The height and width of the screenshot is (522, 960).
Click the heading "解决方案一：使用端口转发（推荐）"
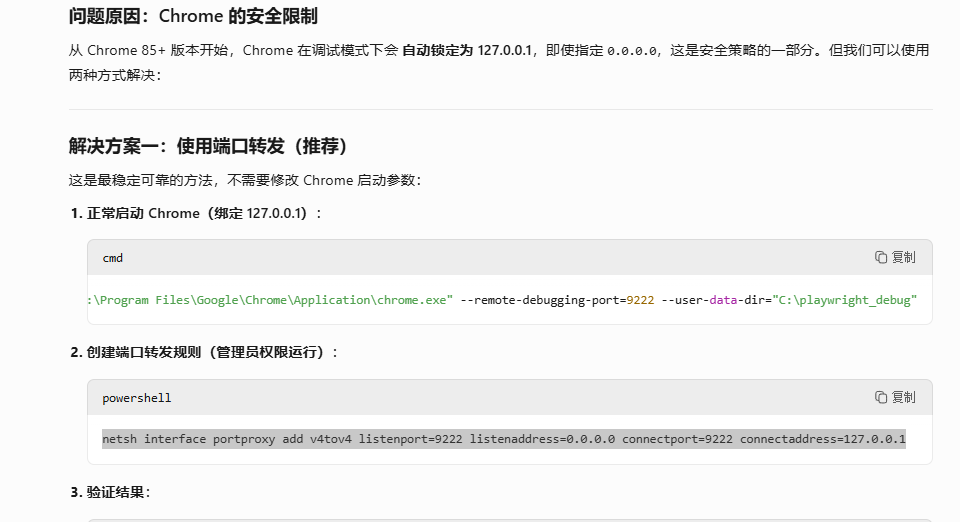pos(208,146)
